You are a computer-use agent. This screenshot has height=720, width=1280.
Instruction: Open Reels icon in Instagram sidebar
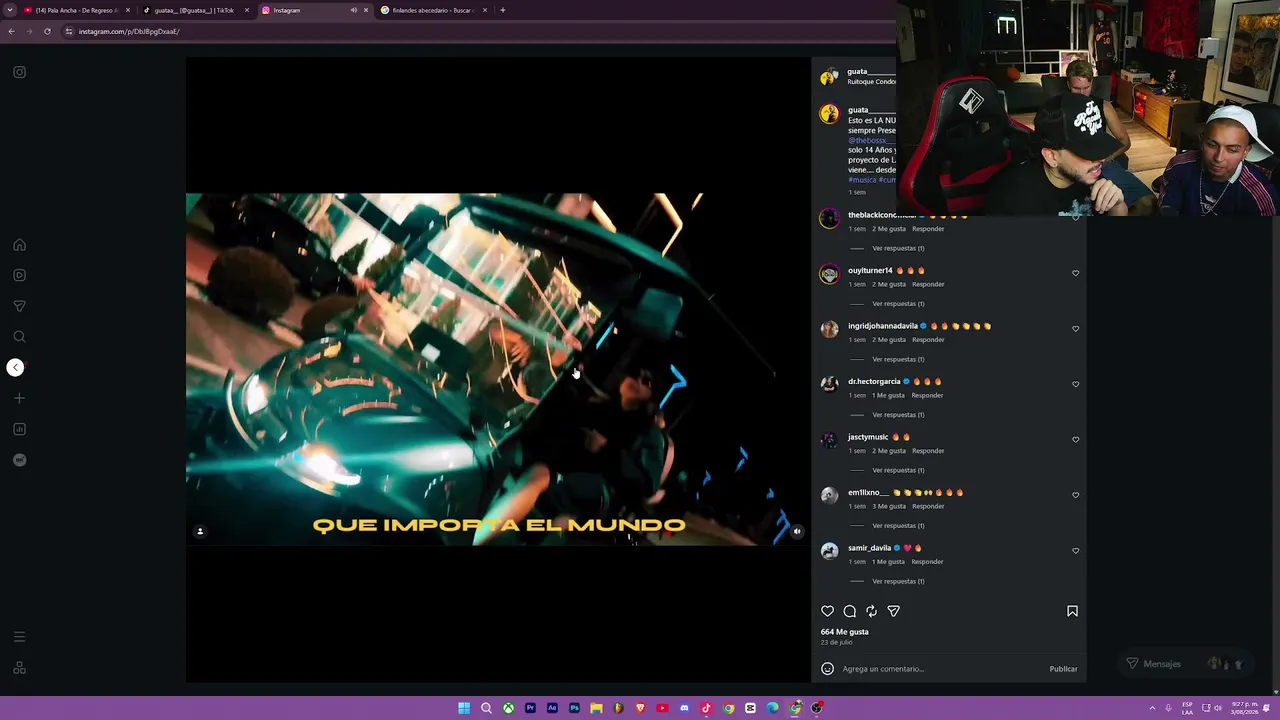19,275
